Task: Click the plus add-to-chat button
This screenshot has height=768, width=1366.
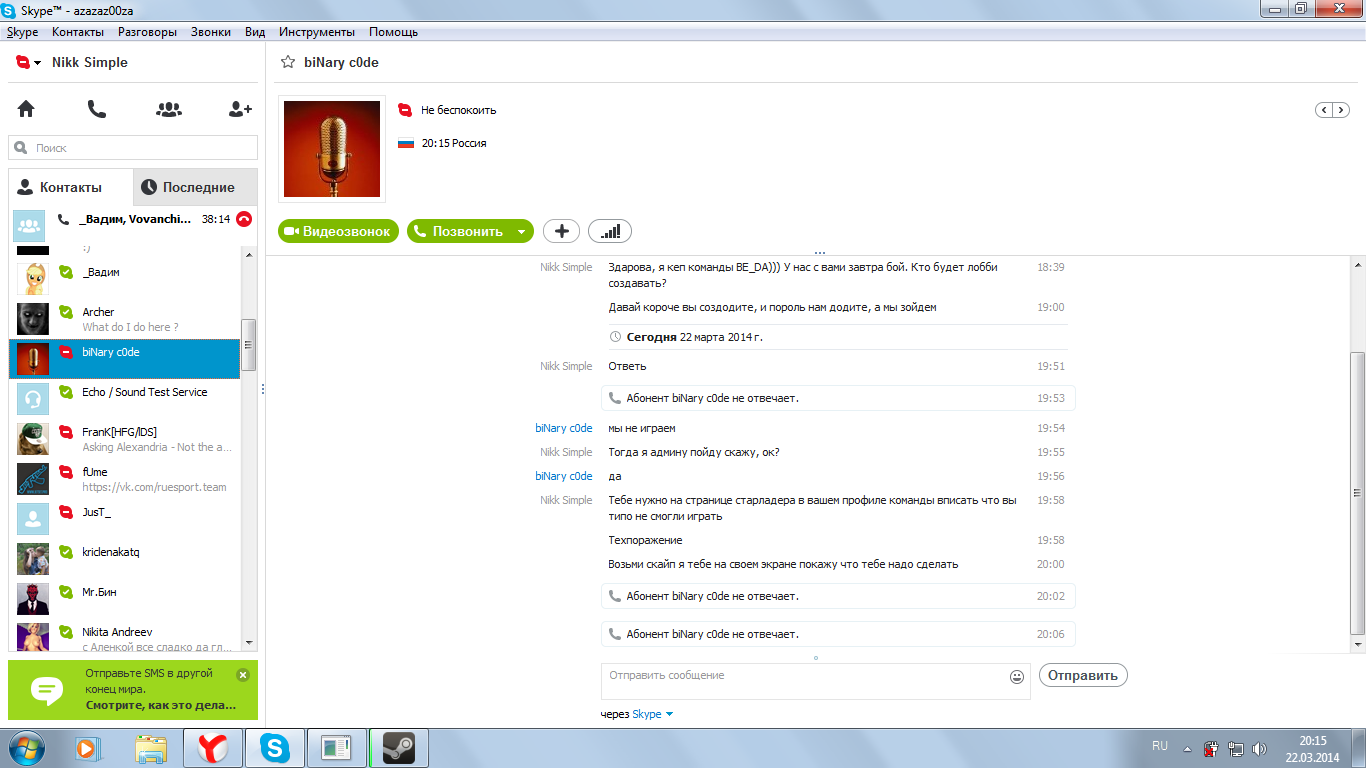Action: pyautogui.click(x=561, y=231)
